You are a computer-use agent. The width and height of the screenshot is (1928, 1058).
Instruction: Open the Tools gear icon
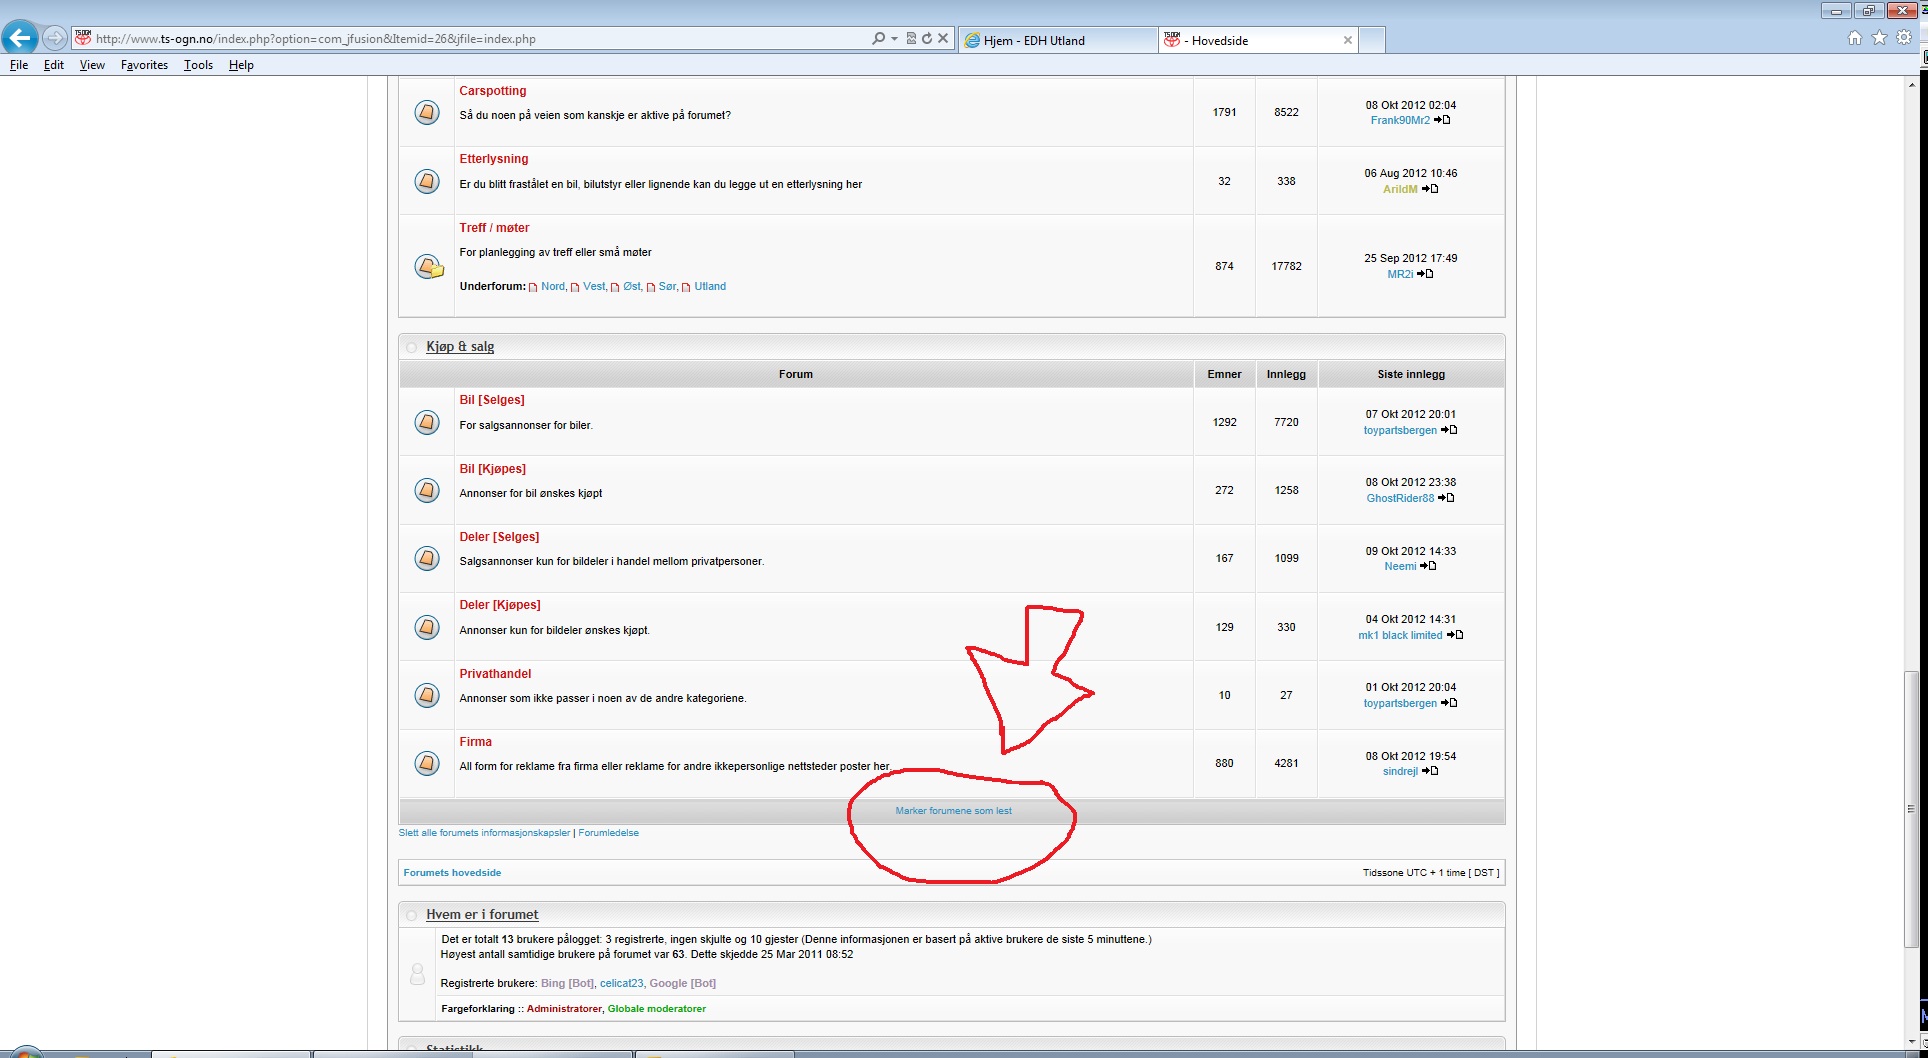[x=1904, y=38]
